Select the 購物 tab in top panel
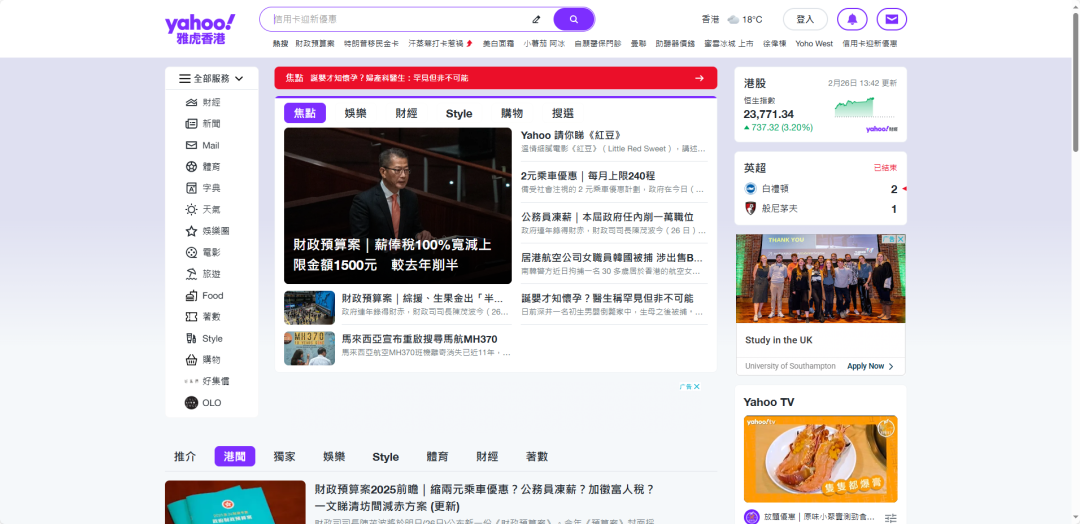 pyautogui.click(x=512, y=114)
